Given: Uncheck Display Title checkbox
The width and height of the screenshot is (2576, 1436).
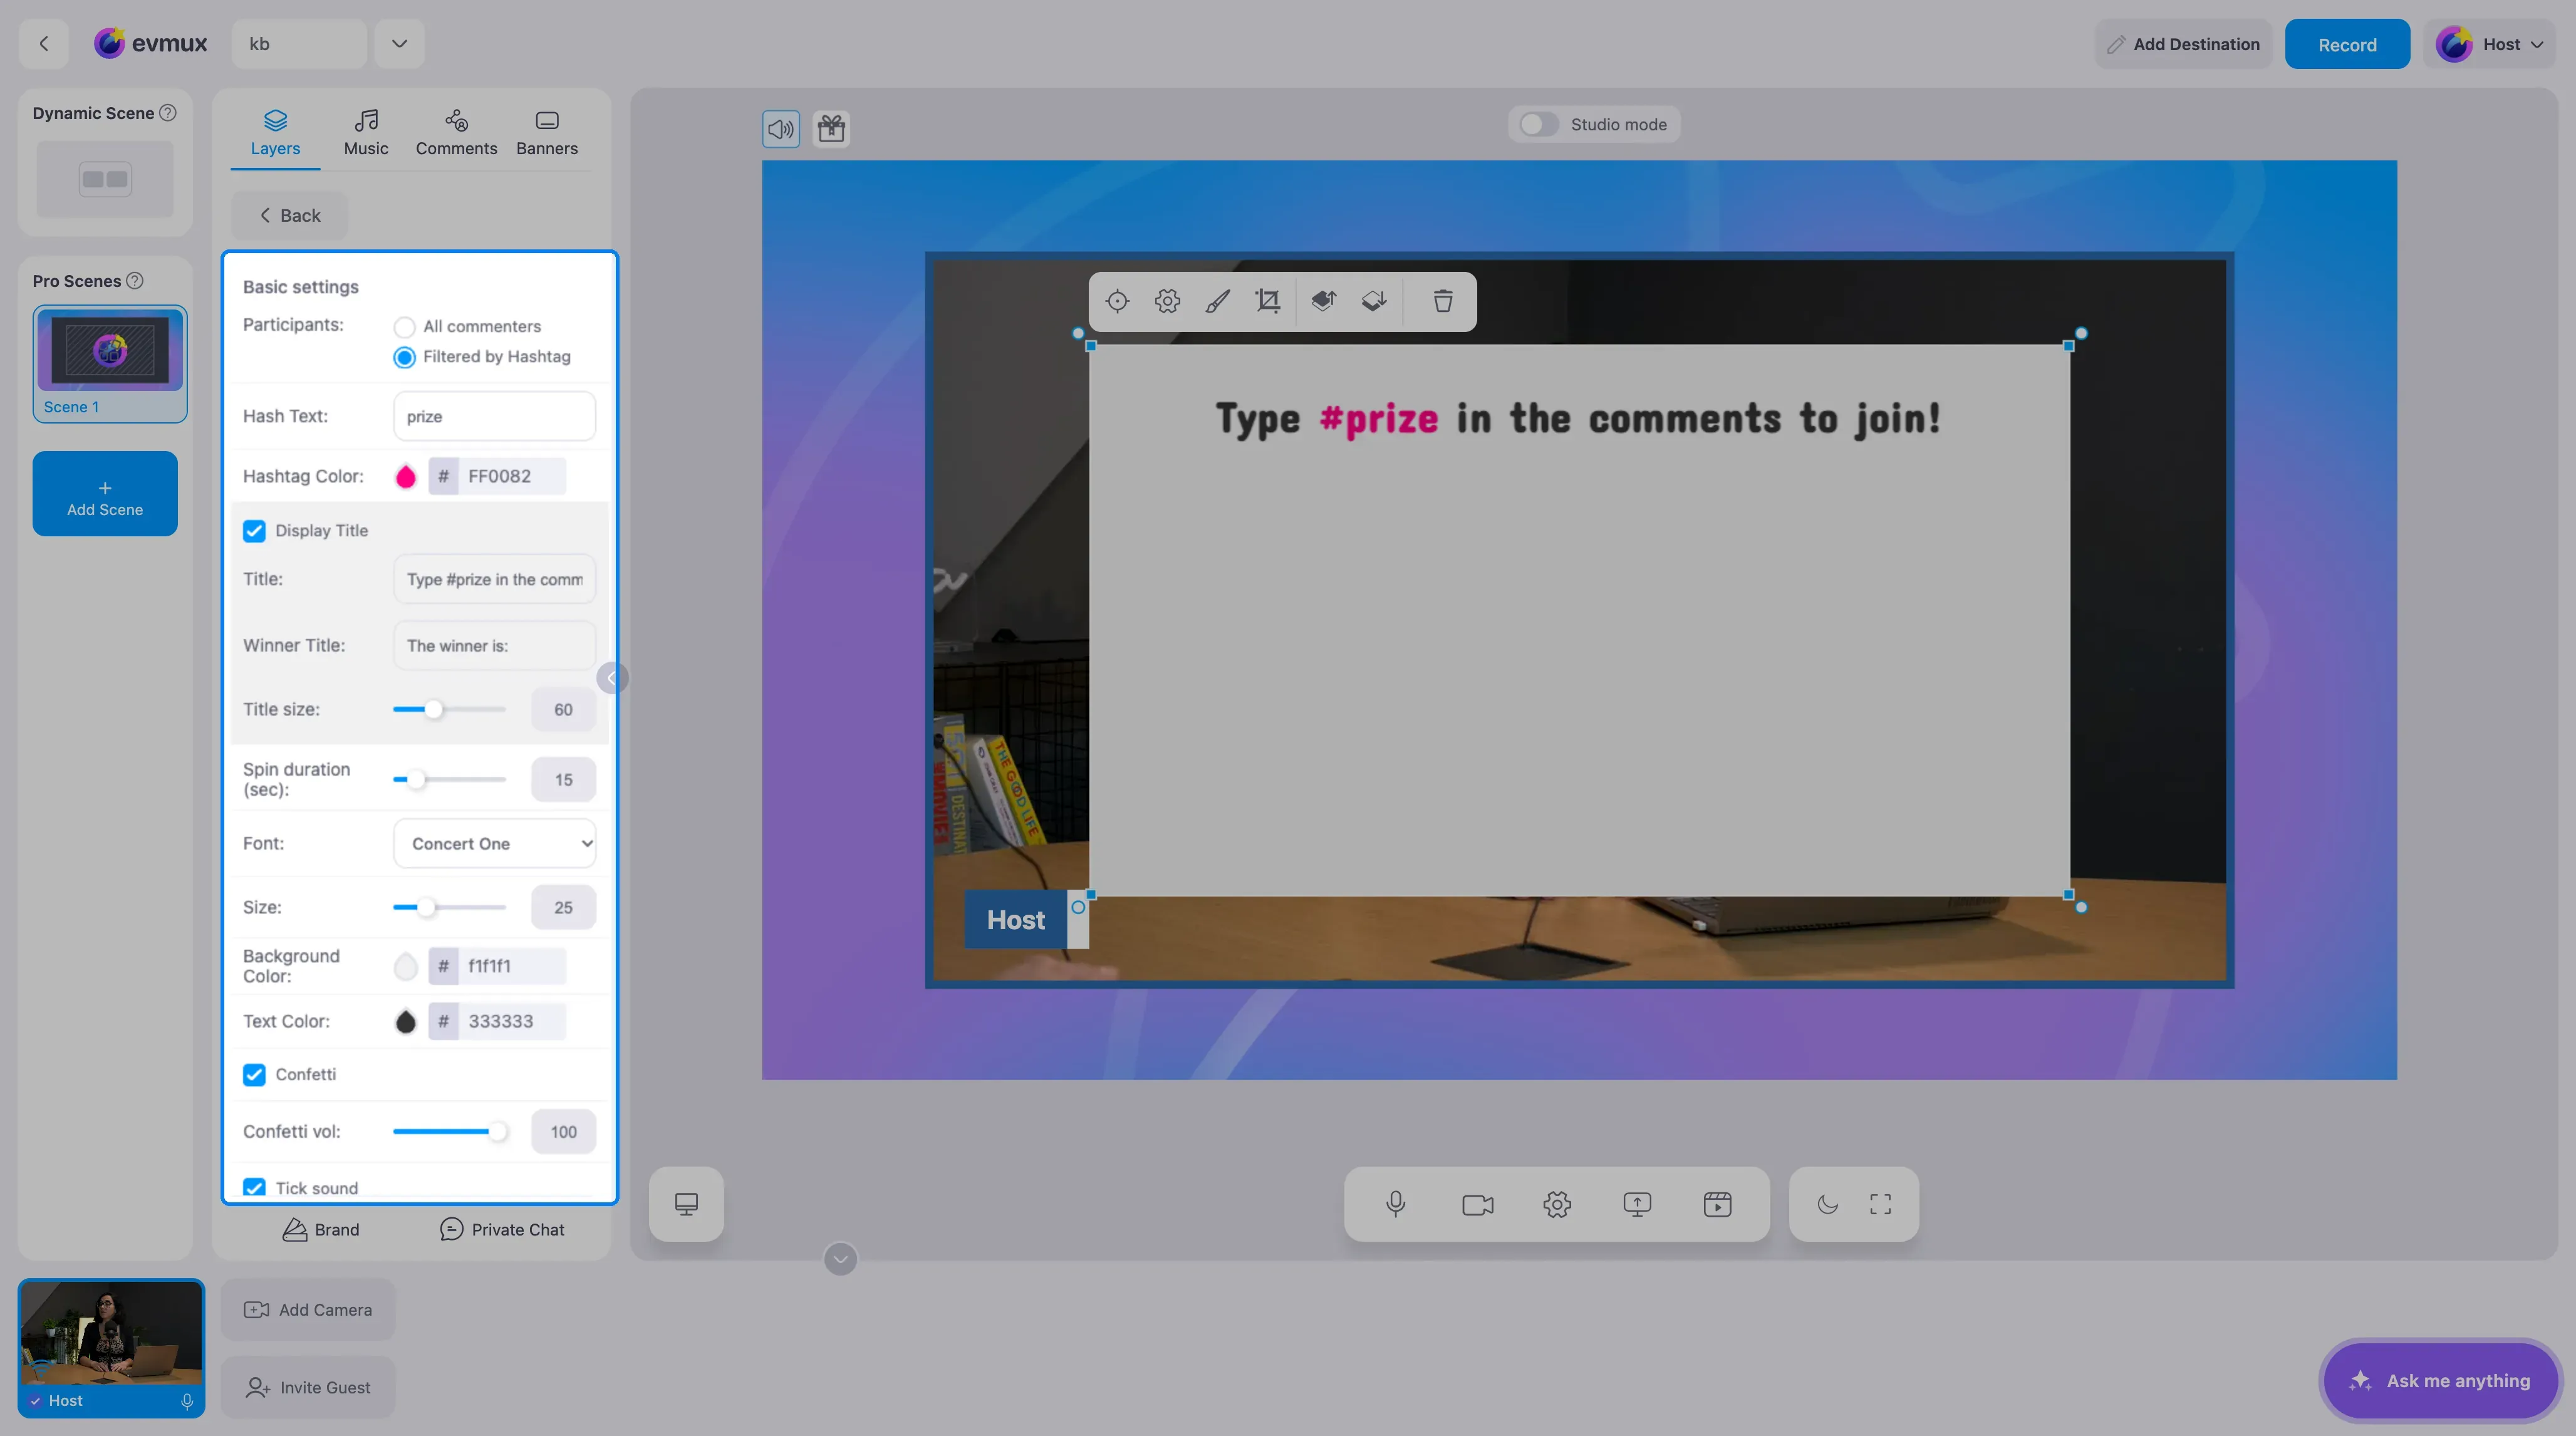Looking at the screenshot, I should pyautogui.click(x=254, y=531).
